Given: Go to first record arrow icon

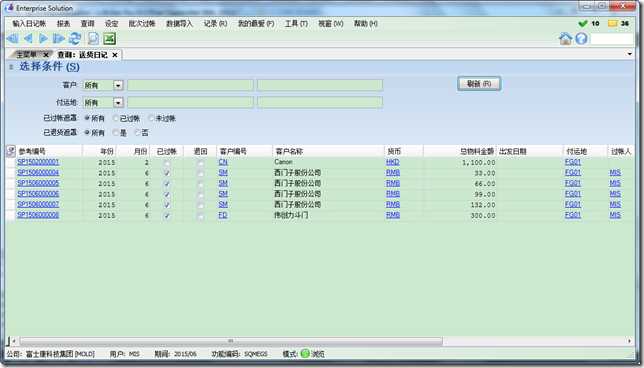Looking at the screenshot, I should 13,39.
